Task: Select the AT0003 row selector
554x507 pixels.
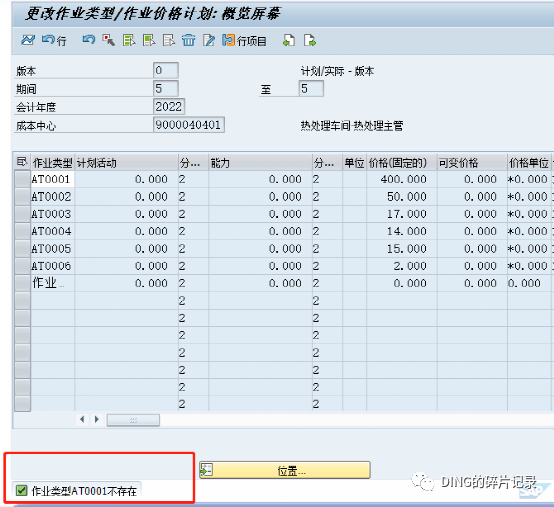Action: tap(23, 214)
